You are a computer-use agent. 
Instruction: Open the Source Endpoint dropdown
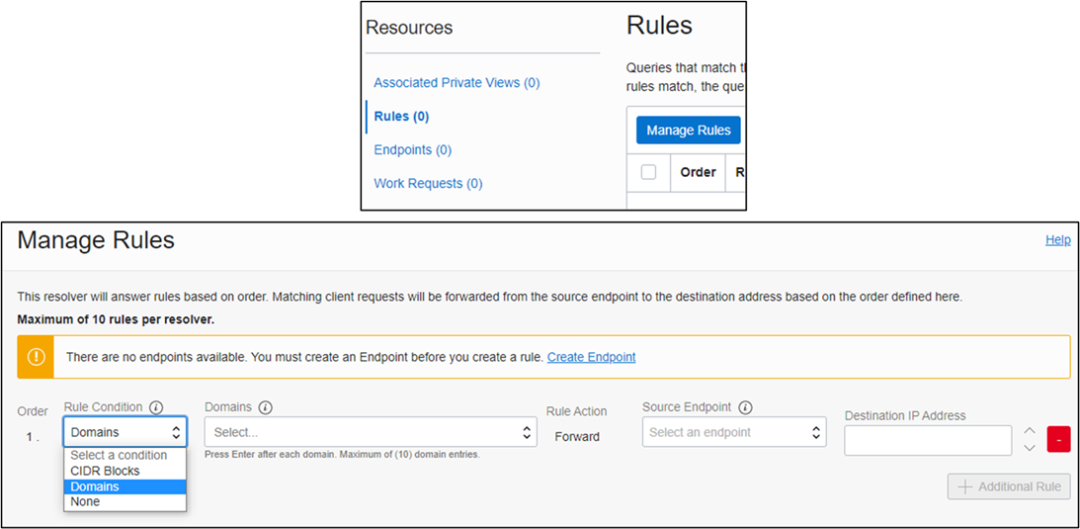click(x=734, y=432)
